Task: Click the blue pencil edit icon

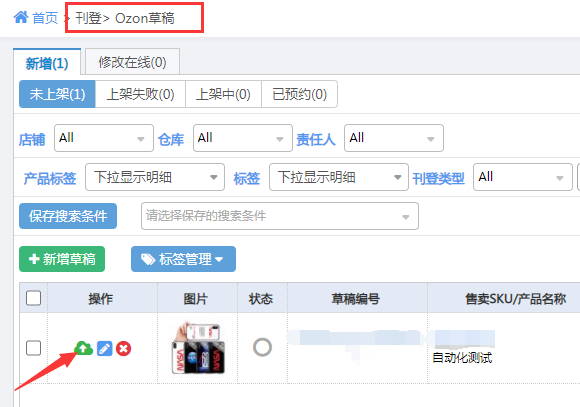Action: (x=105, y=349)
